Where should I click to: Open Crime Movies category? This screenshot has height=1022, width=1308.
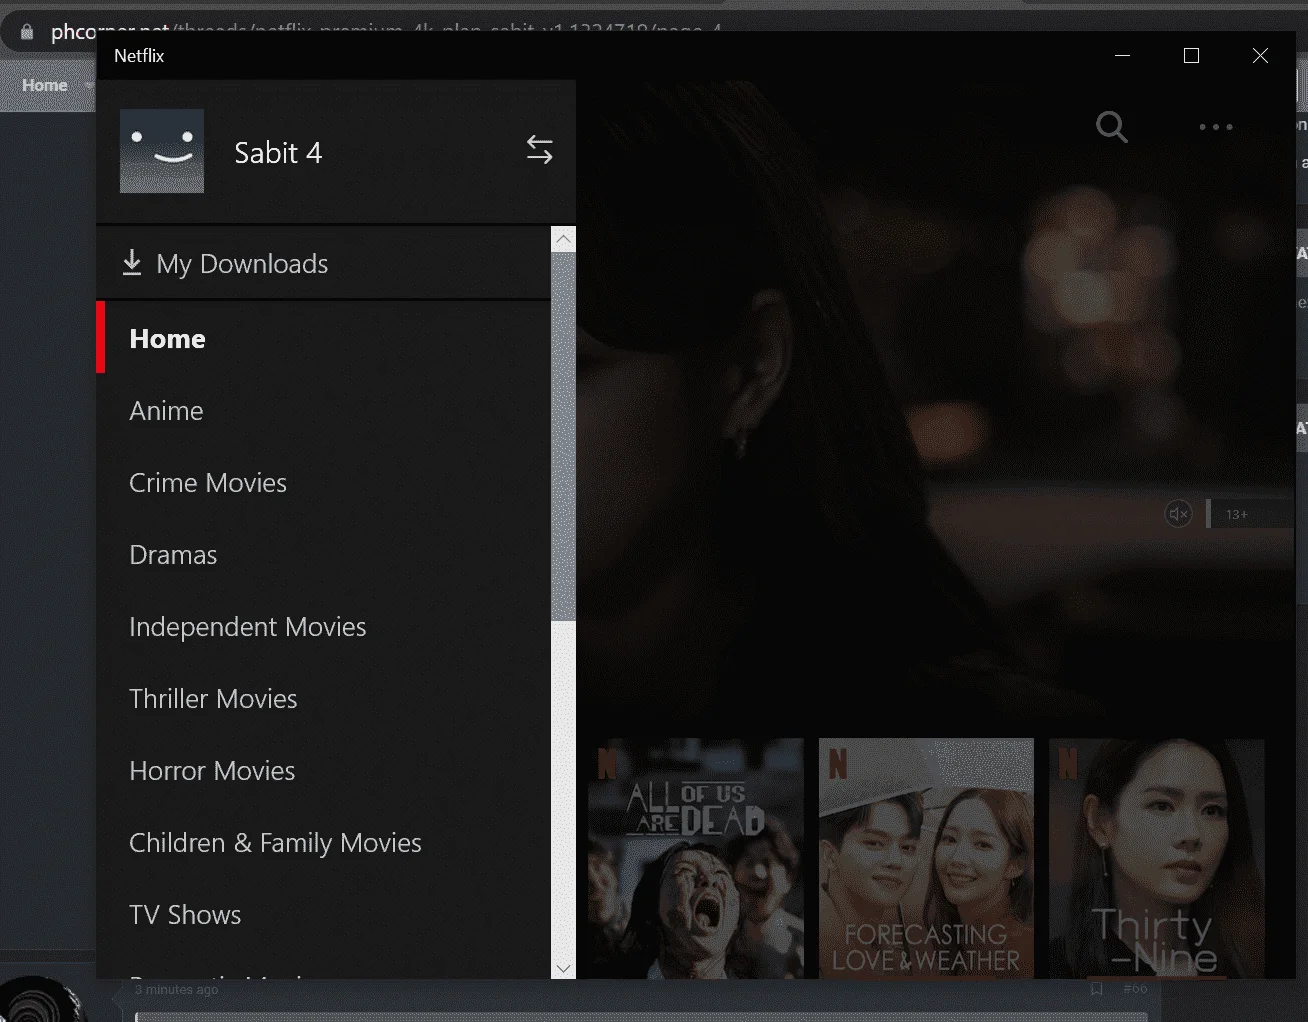(x=324, y=483)
